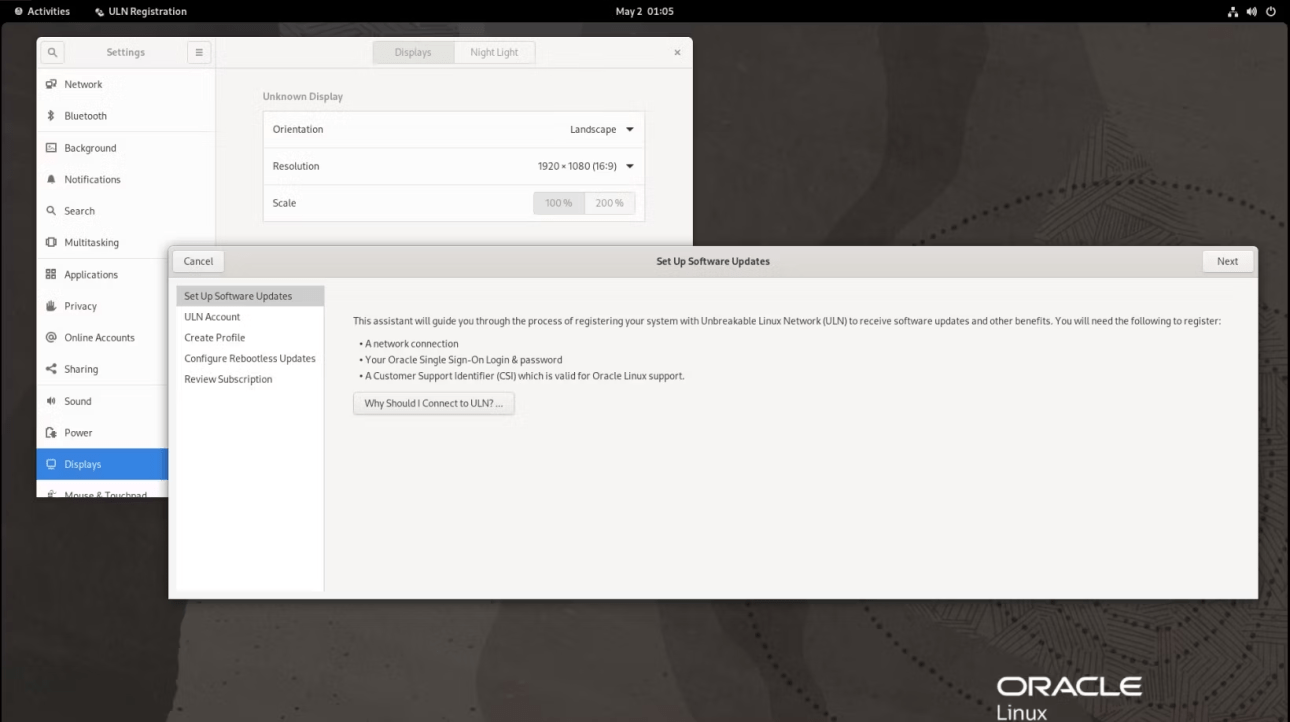This screenshot has width=1290, height=722.
Task: Click the Online Accounts icon
Action: (51, 337)
